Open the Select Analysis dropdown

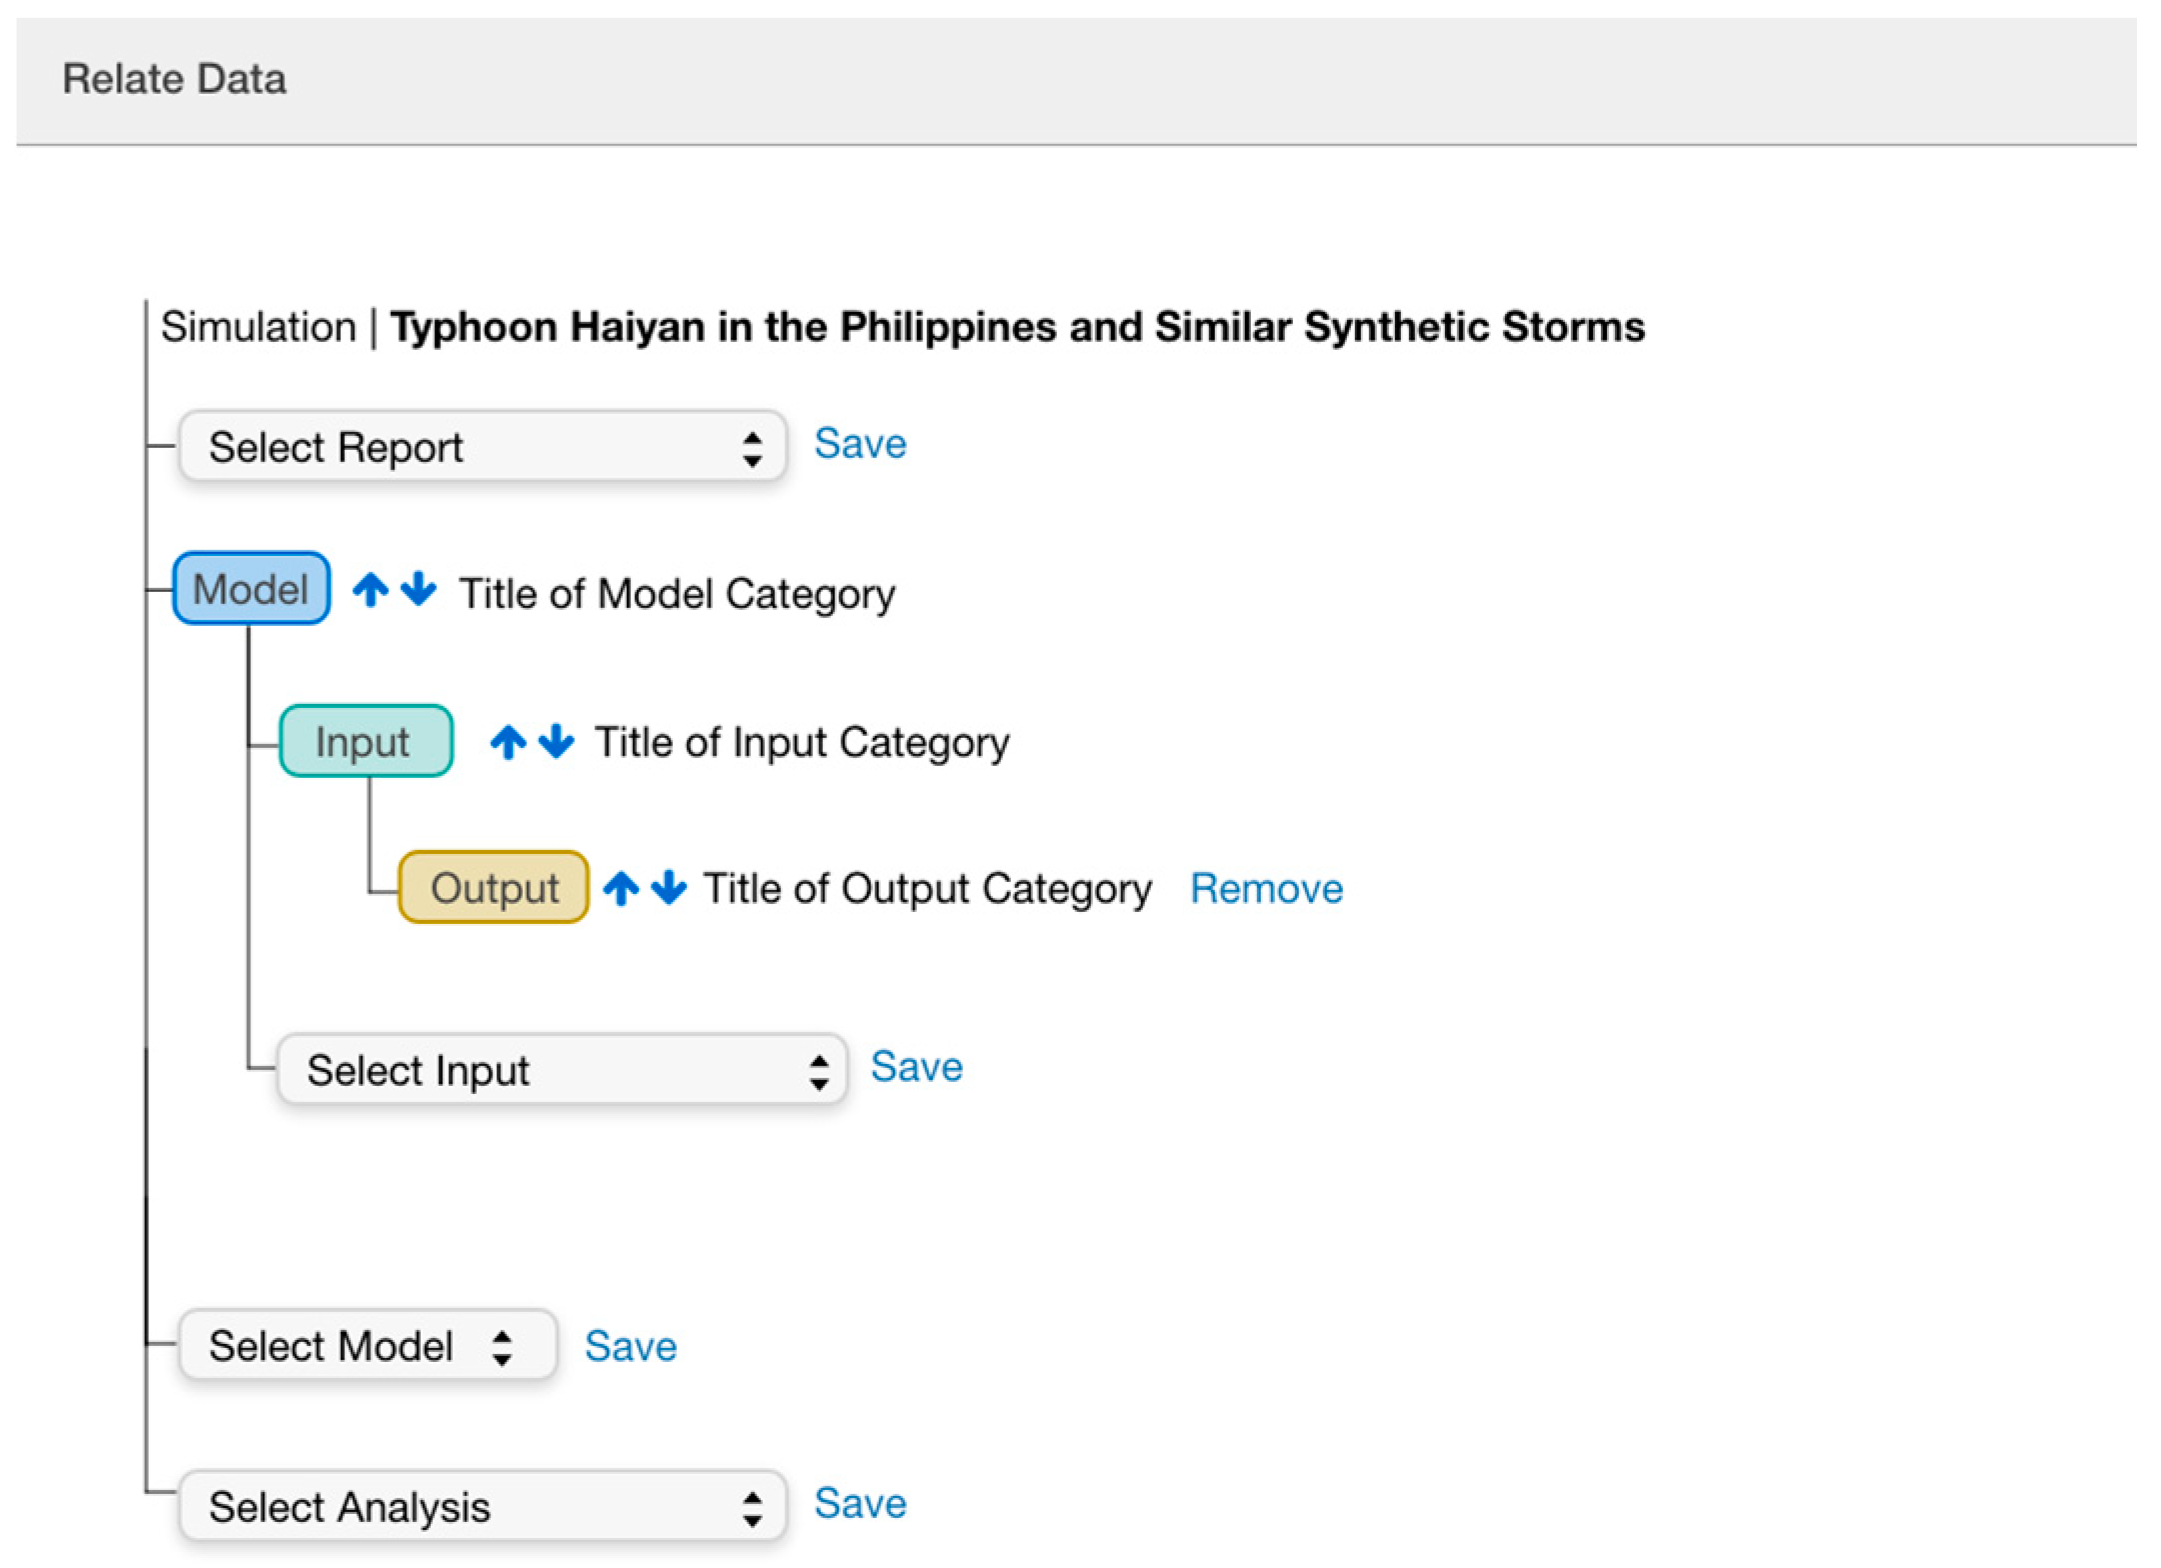482,1507
